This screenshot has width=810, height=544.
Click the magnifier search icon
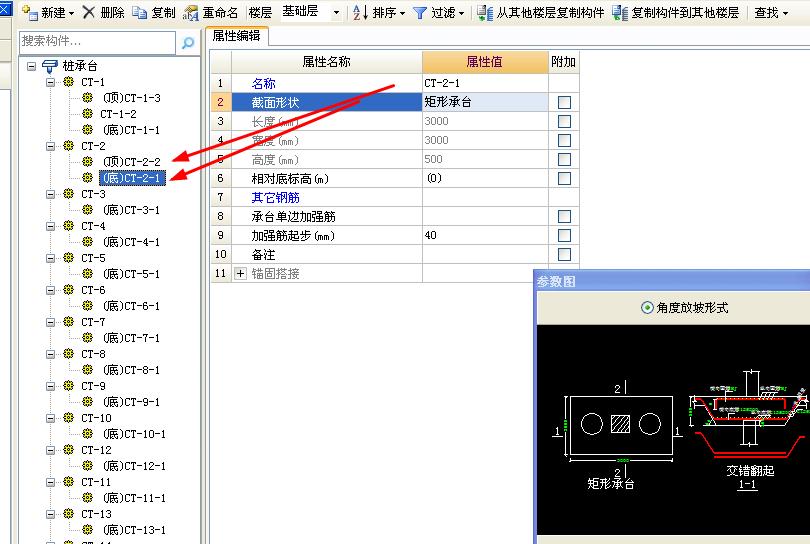coord(188,42)
